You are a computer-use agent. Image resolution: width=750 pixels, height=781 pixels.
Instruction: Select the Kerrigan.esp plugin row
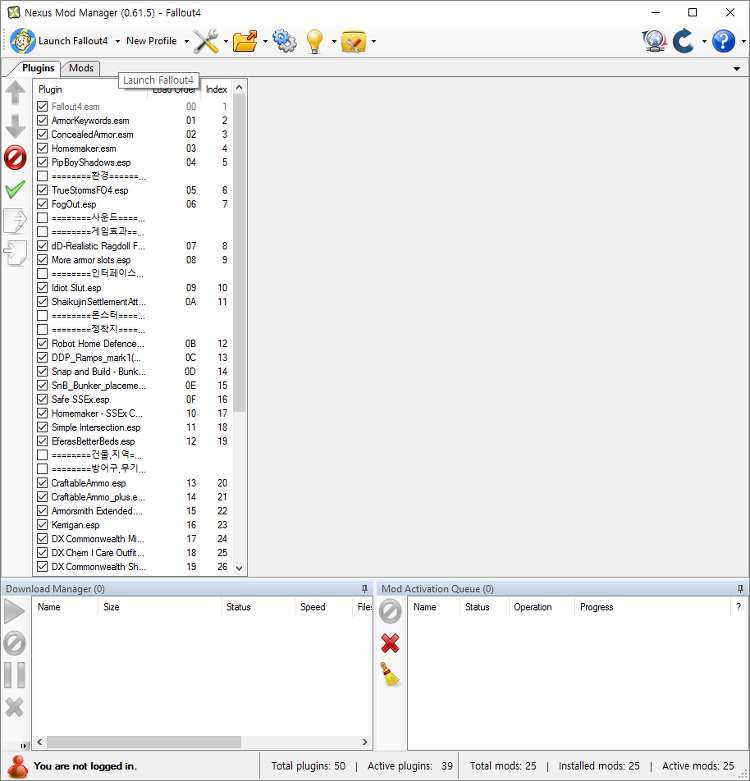pyautogui.click(x=132, y=525)
